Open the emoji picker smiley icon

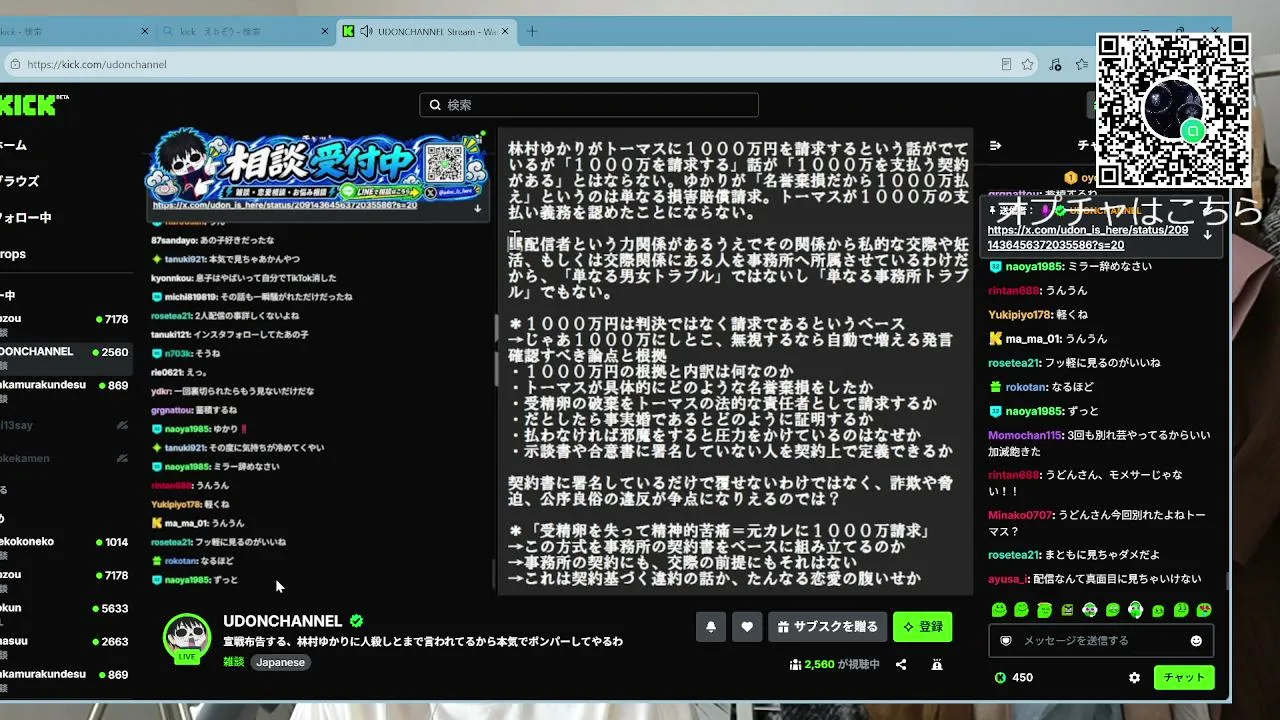pyautogui.click(x=1196, y=640)
